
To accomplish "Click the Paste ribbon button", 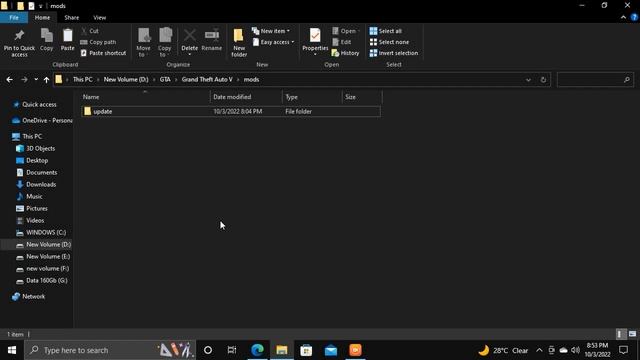I will pos(67,40).
